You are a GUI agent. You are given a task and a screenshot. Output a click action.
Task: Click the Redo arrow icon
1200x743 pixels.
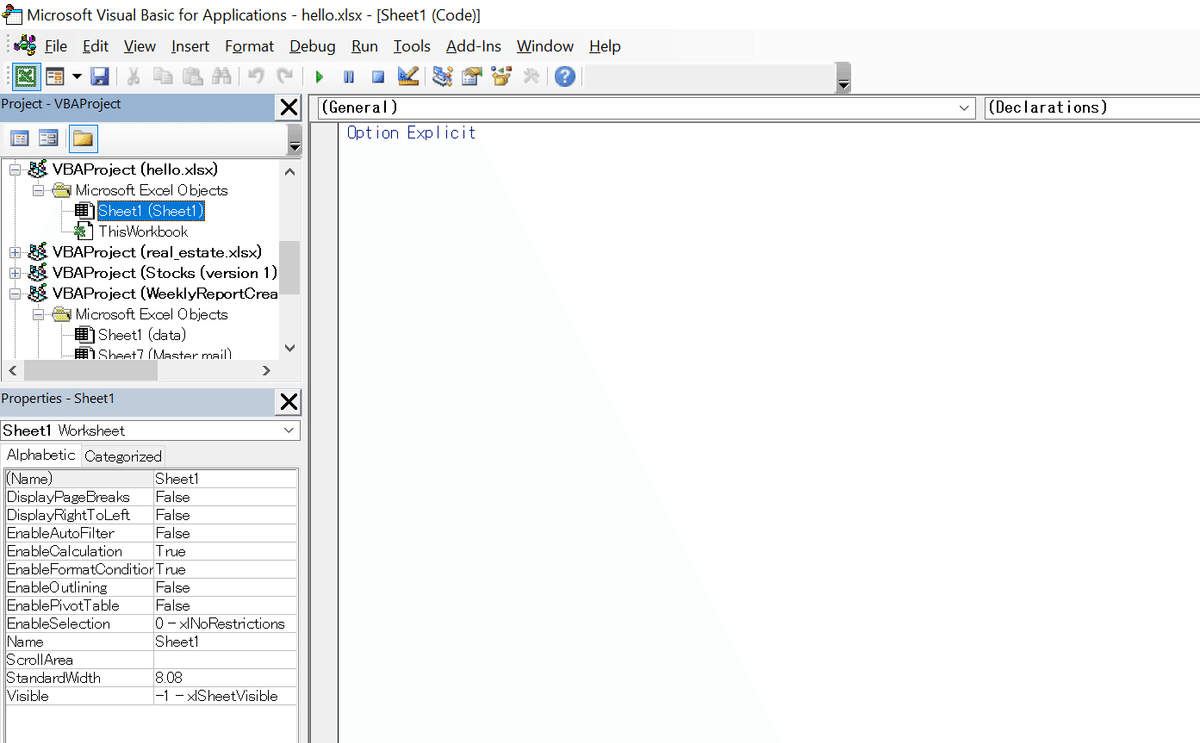point(286,76)
